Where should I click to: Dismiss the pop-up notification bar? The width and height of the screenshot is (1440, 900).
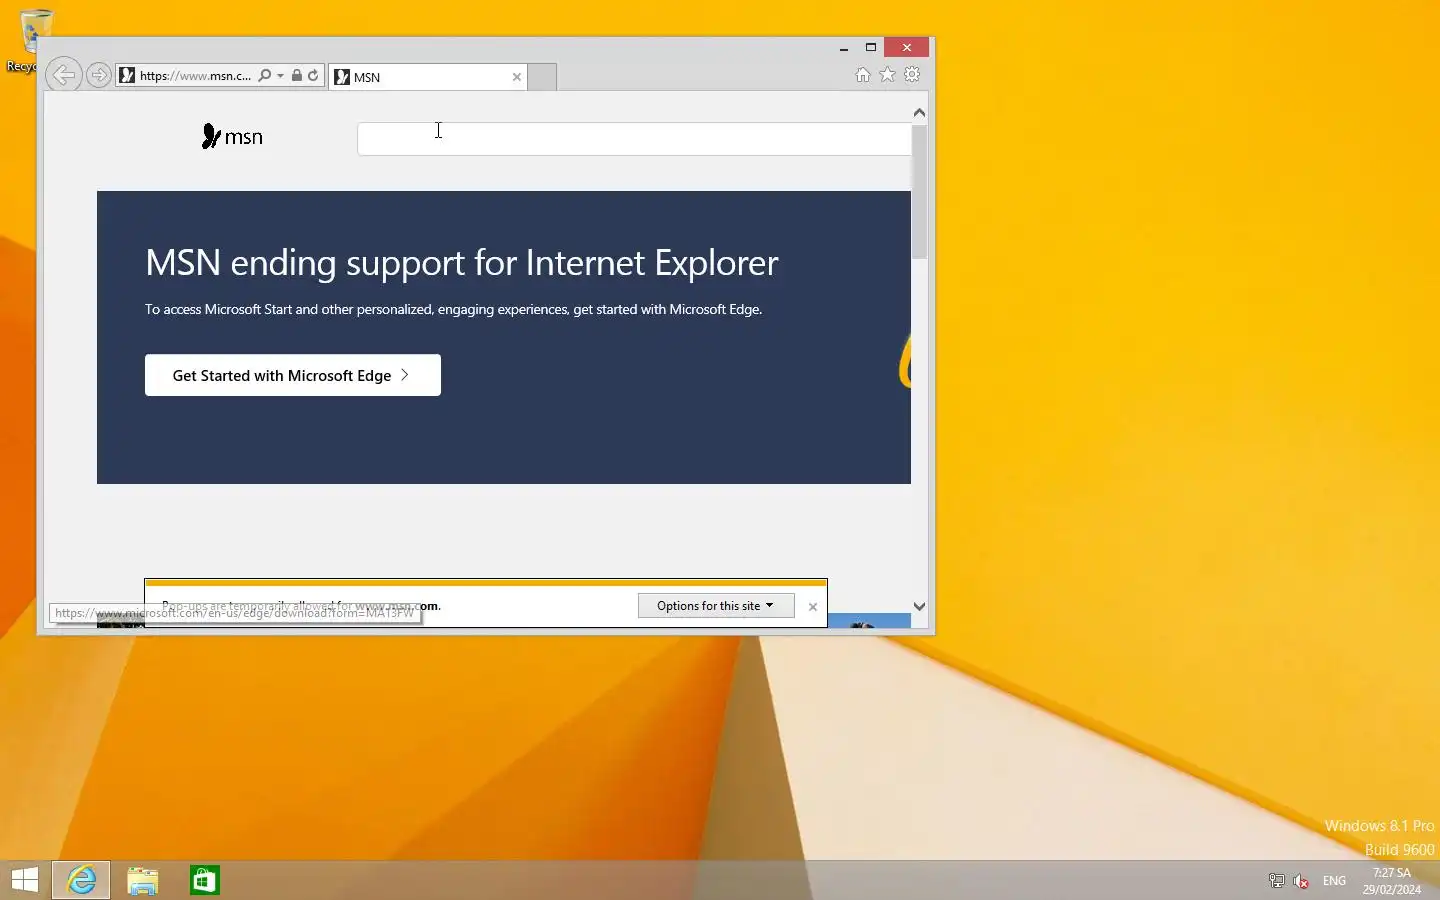[x=813, y=607]
